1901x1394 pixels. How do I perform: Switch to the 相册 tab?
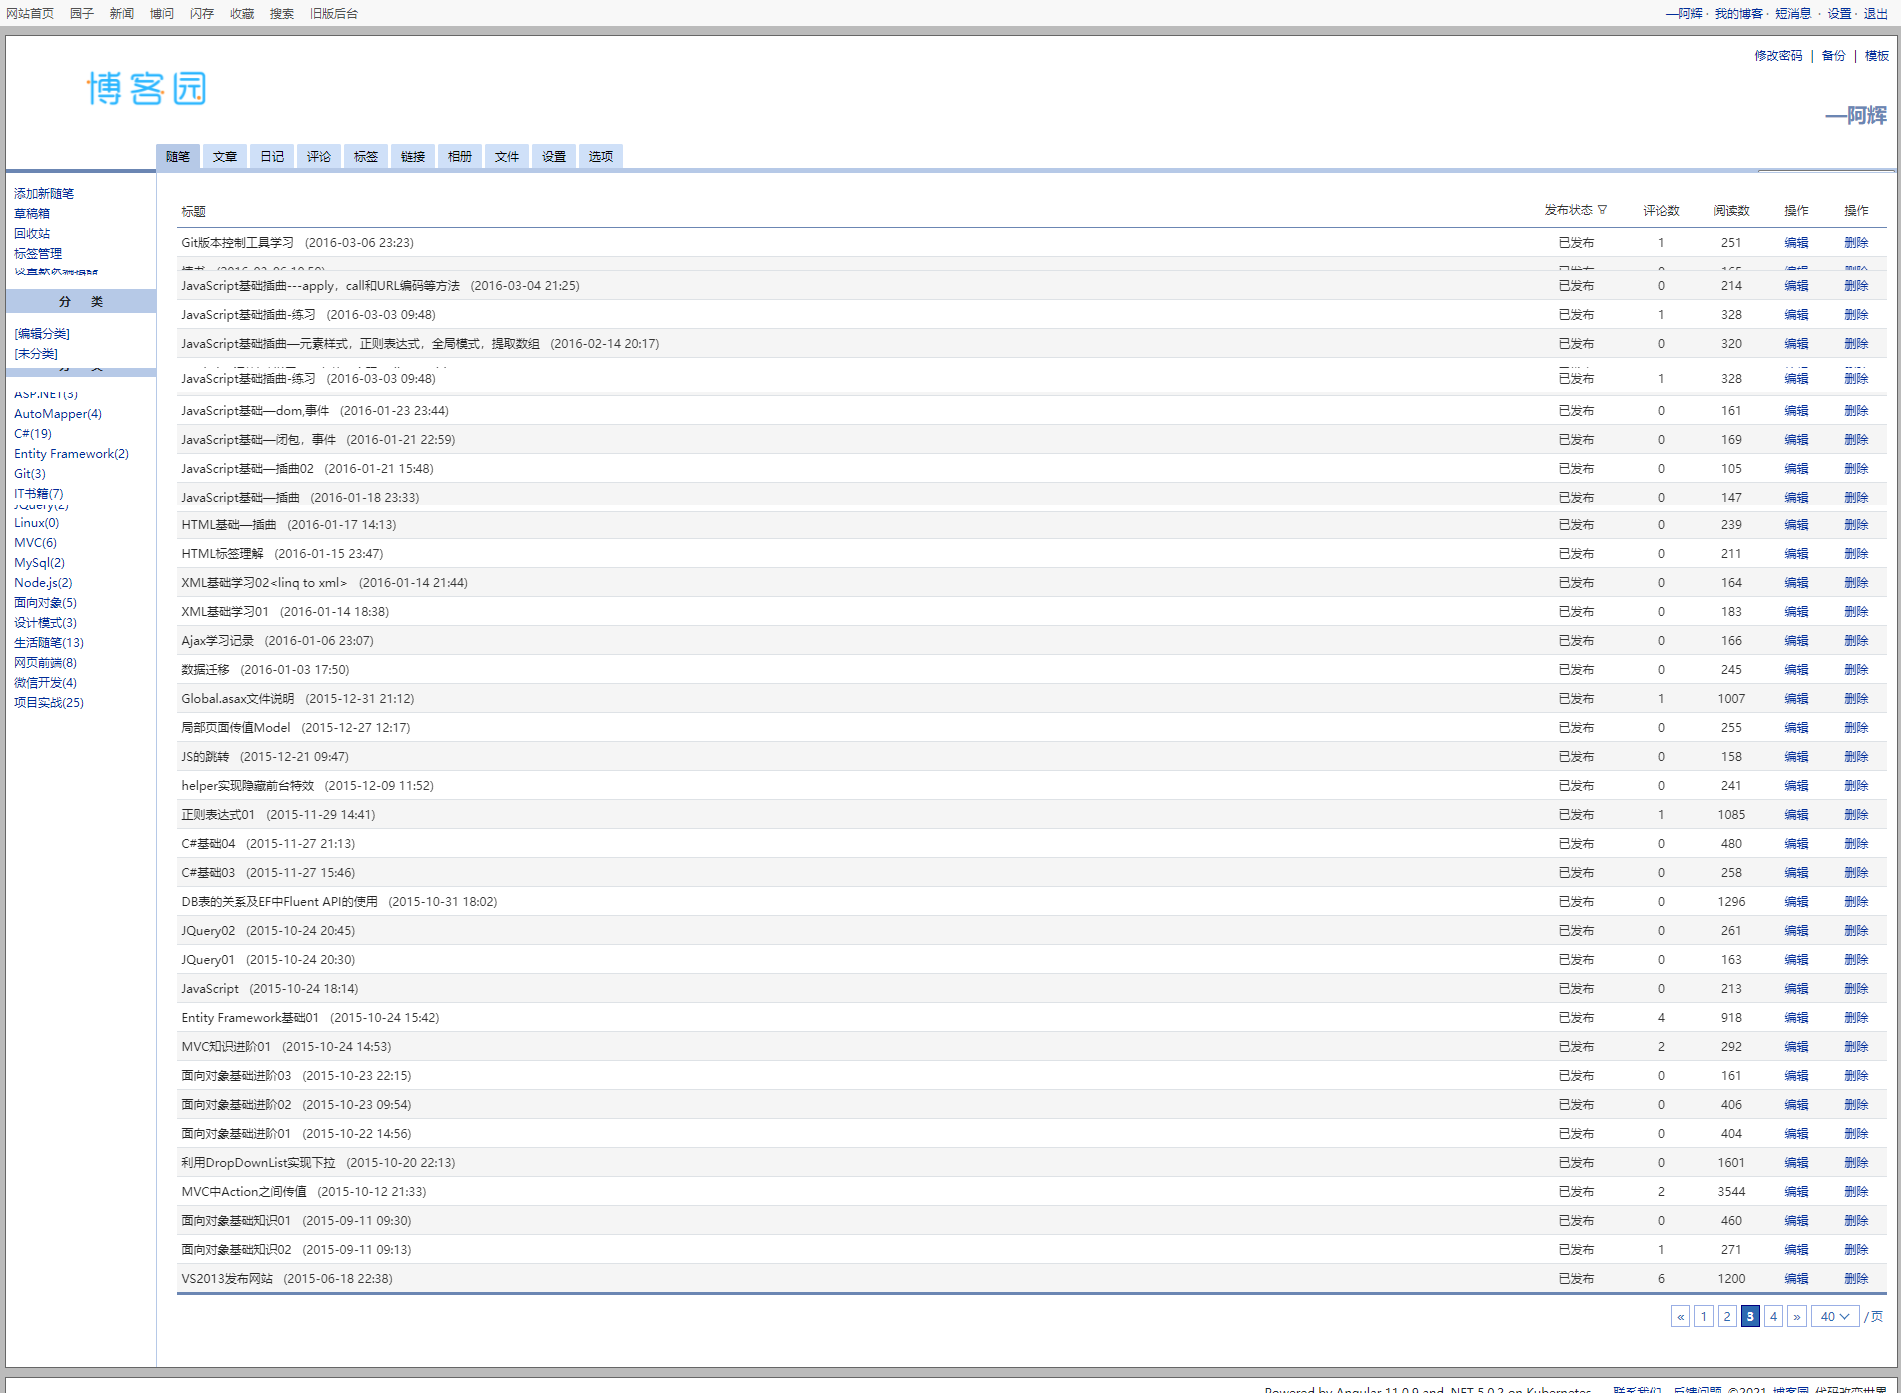460,156
